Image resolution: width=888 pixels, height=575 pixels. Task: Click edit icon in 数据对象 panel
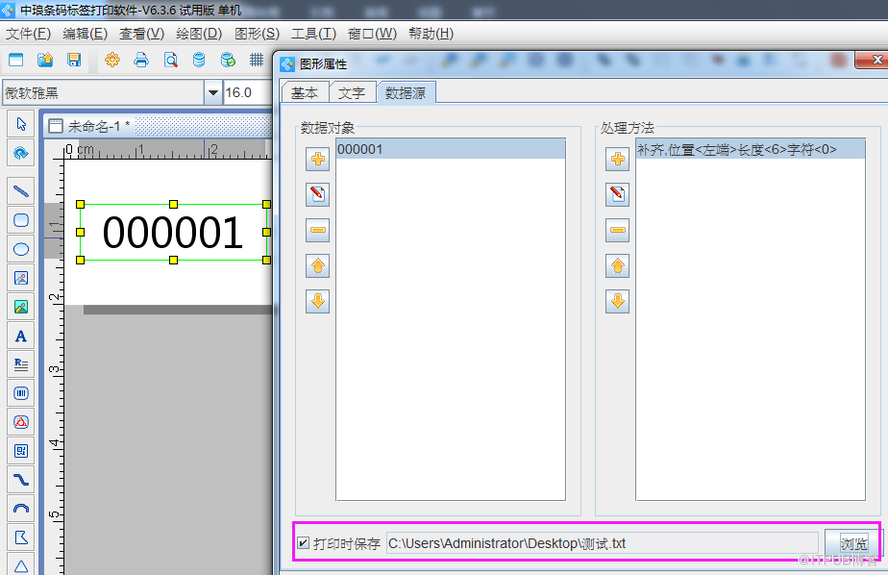(x=318, y=194)
